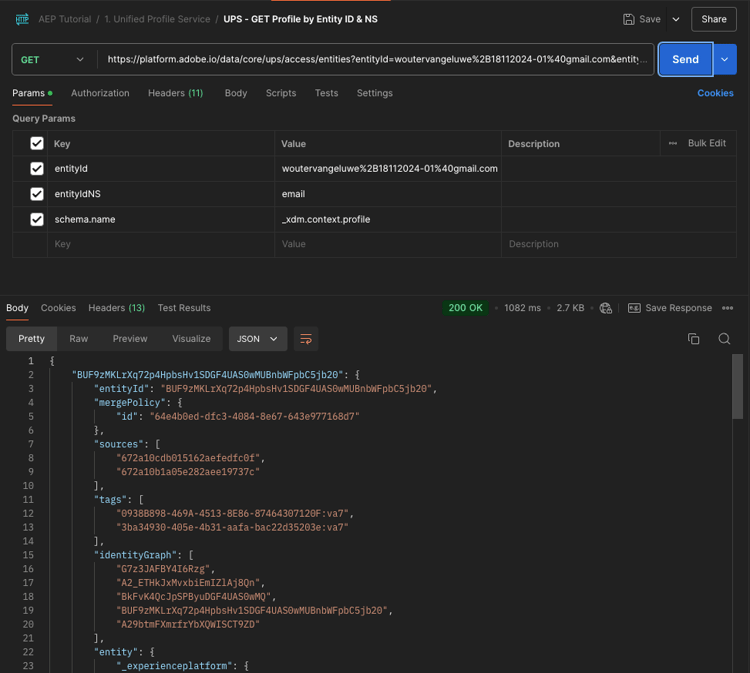Open the request Headers (11) tab

(x=176, y=93)
